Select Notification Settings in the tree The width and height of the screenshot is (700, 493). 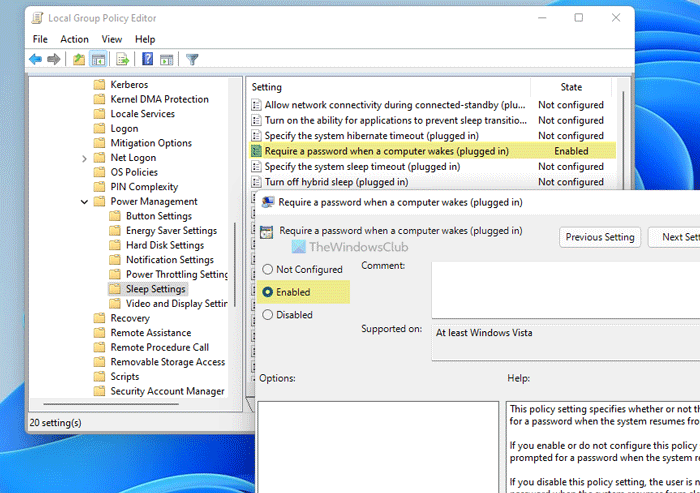170,260
